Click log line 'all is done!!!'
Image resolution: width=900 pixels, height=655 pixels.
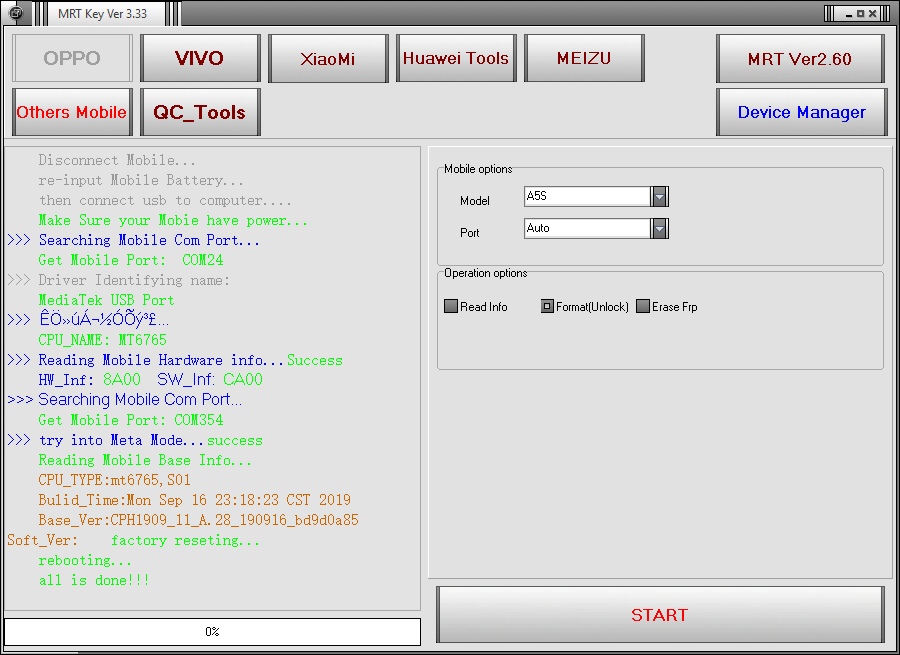click(x=94, y=580)
